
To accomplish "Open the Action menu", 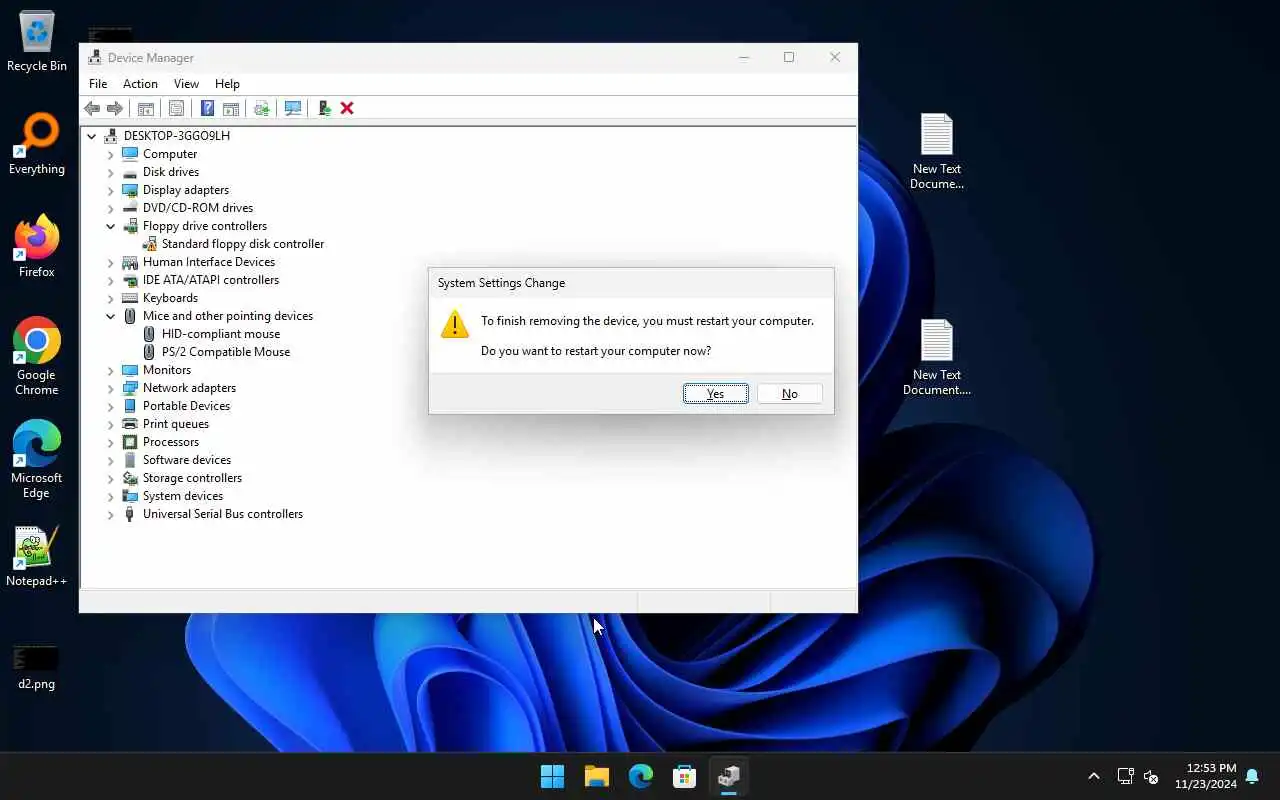I will pos(140,84).
